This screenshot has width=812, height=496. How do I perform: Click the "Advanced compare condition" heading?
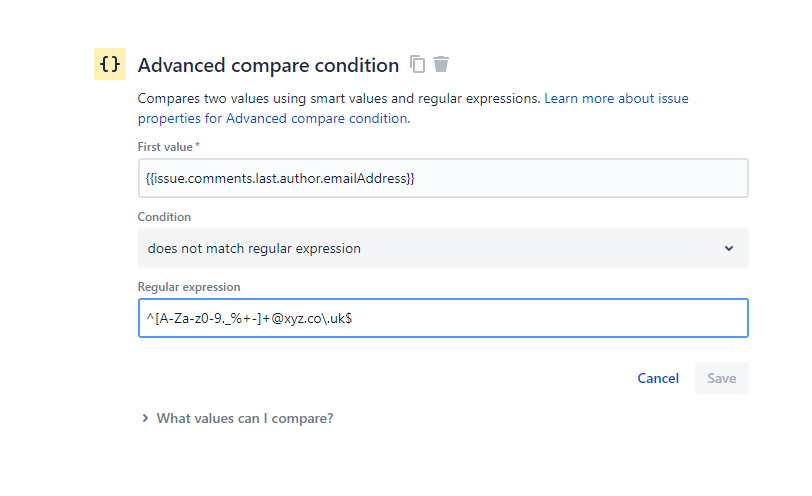point(268,66)
